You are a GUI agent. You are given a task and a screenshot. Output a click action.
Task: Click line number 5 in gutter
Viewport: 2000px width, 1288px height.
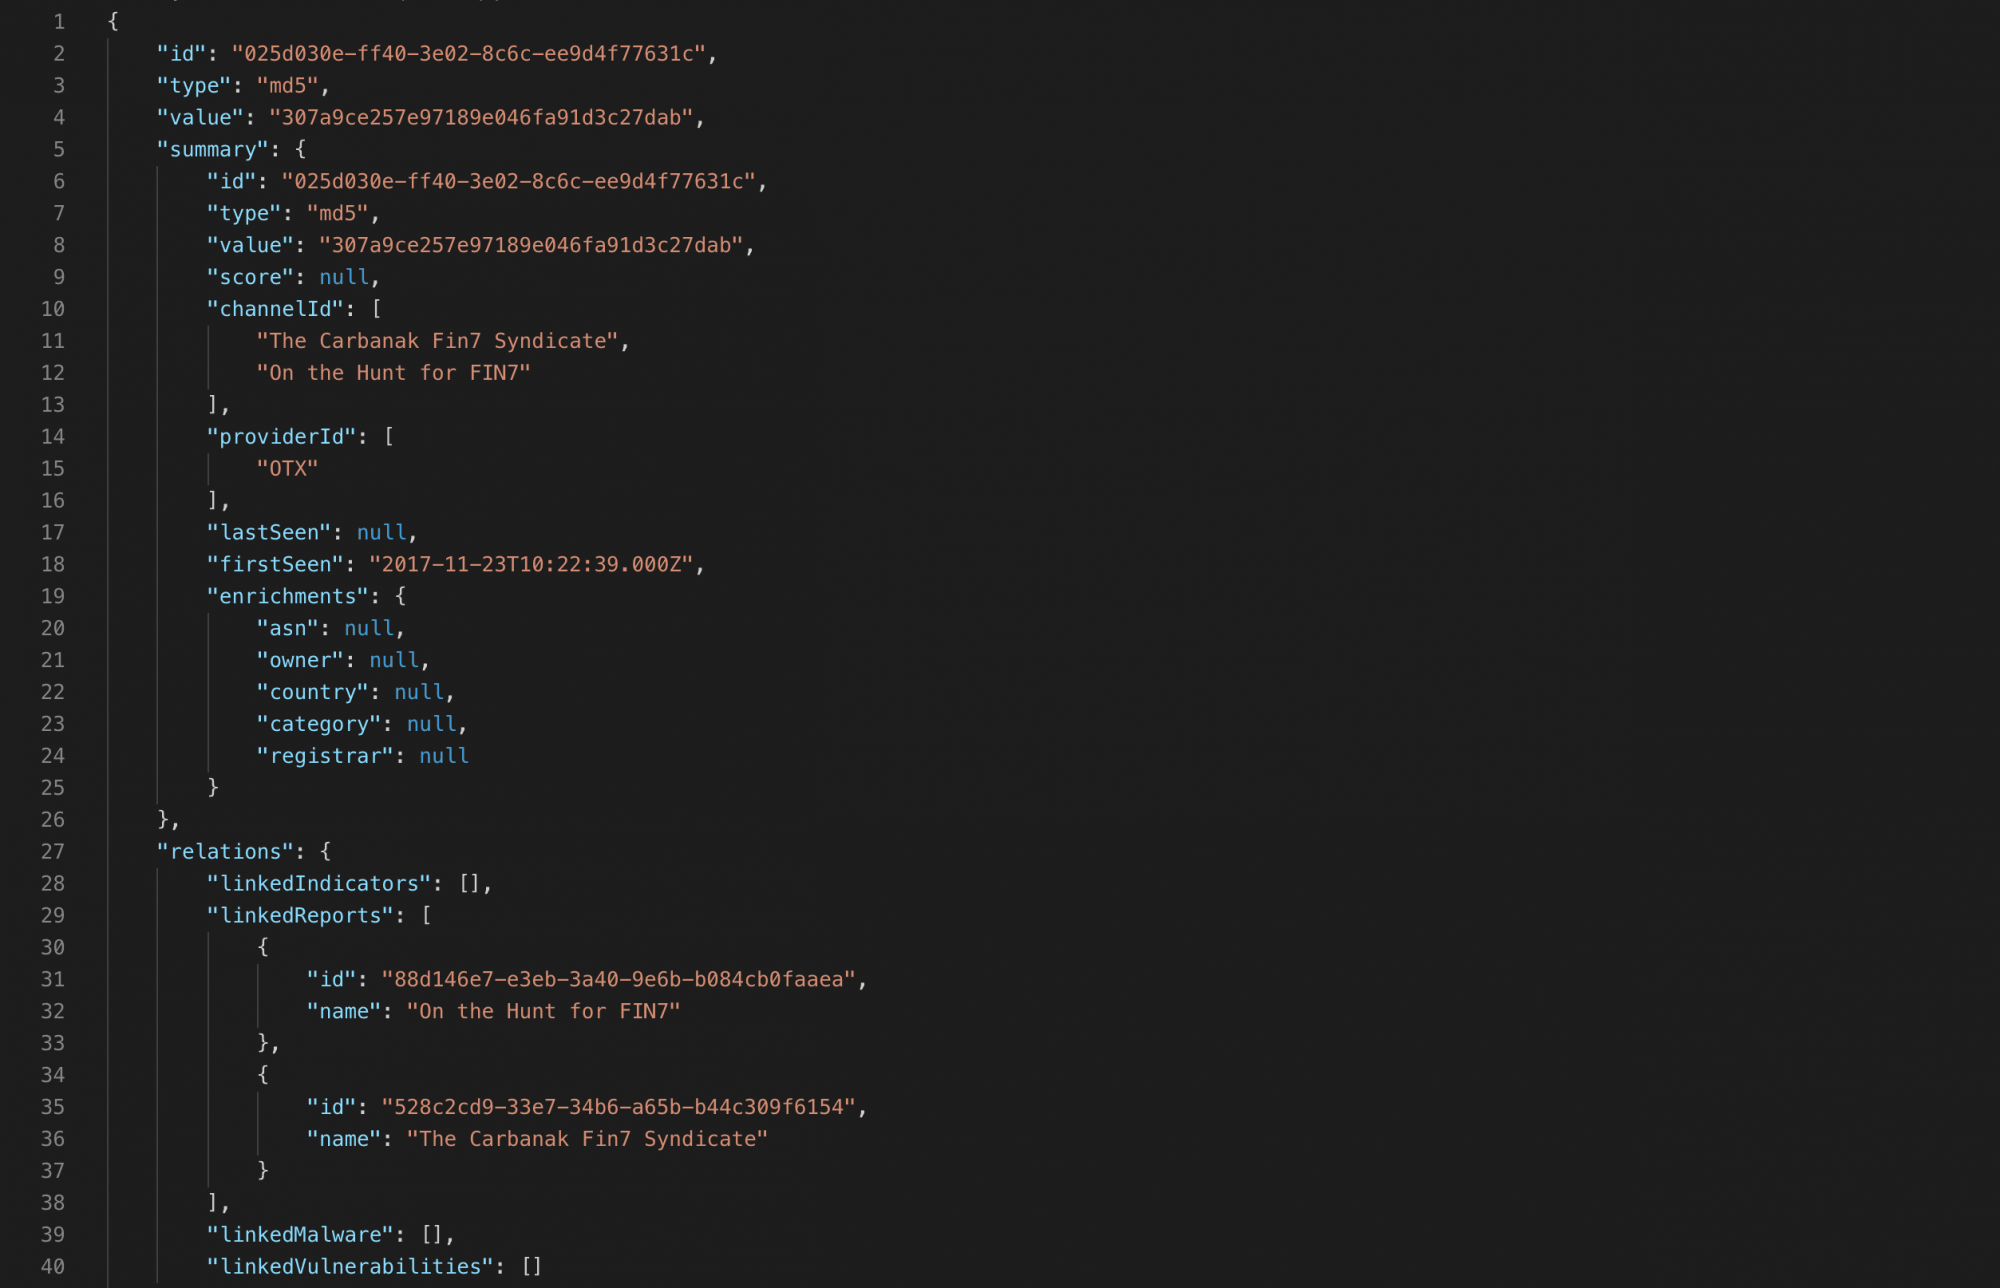click(59, 149)
